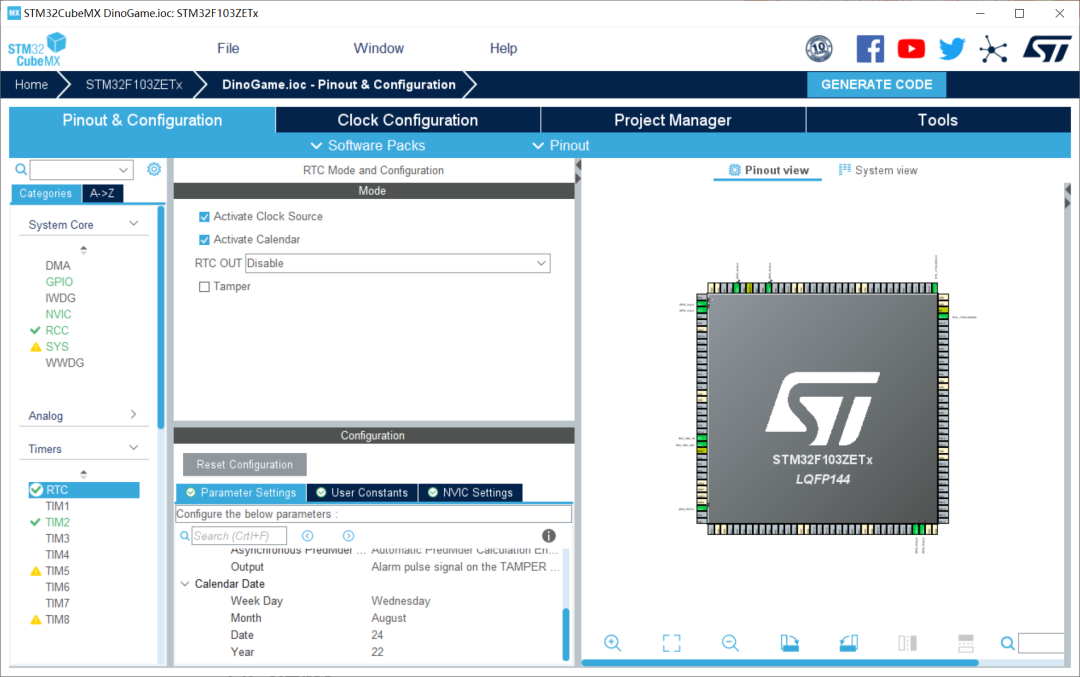The image size is (1080, 677).
Task: Click the GENERATE CODE button
Action: pyautogui.click(x=876, y=85)
